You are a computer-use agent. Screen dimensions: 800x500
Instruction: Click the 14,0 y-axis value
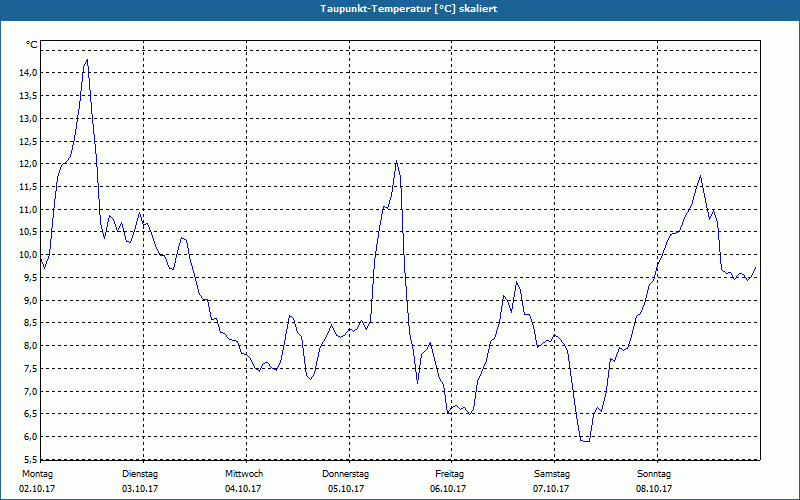28,73
